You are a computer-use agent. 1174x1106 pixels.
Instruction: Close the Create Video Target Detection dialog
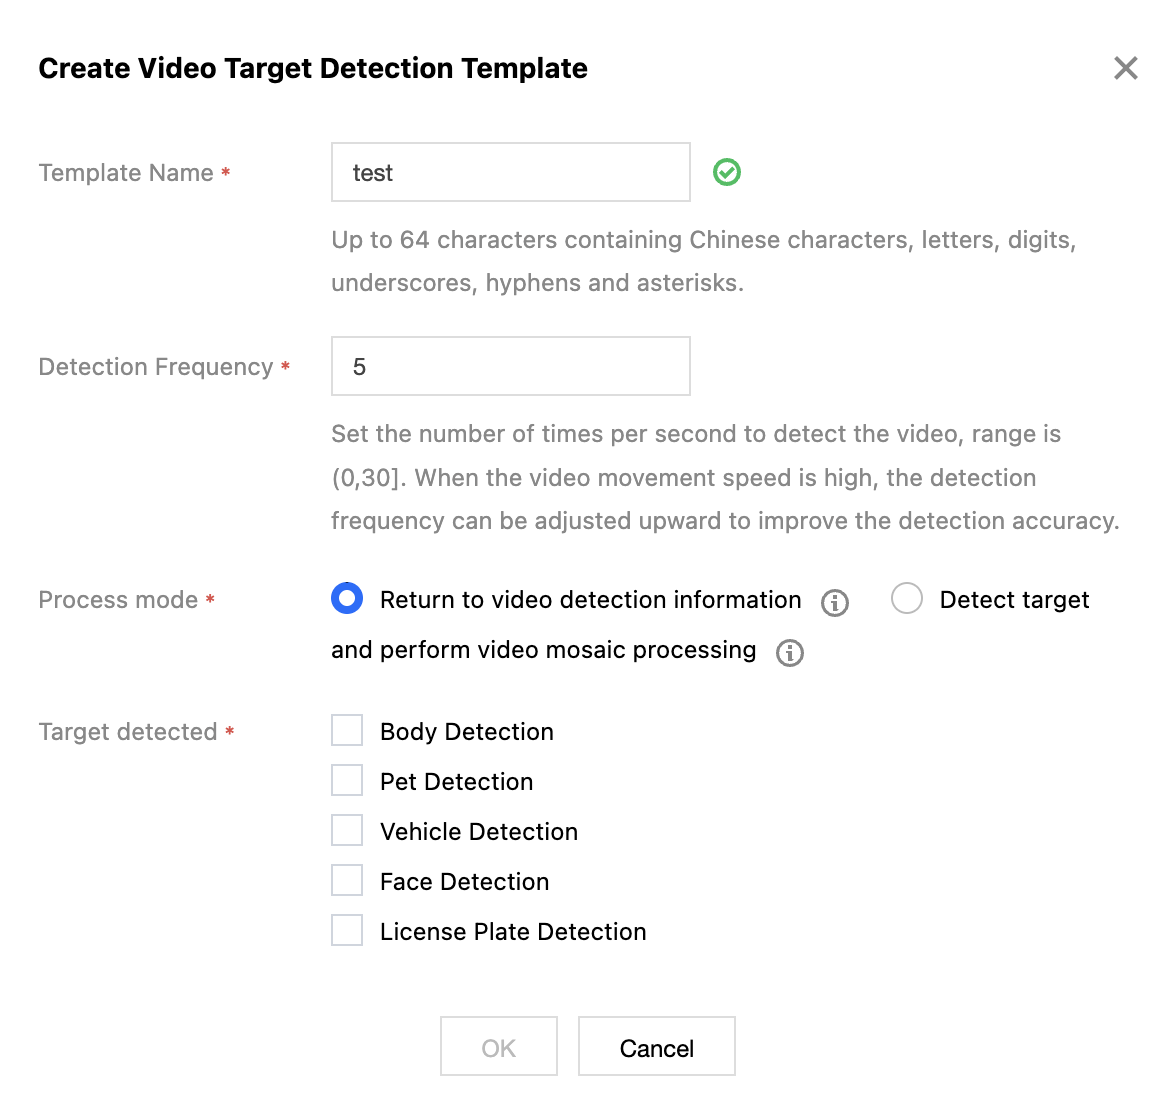click(x=1125, y=68)
